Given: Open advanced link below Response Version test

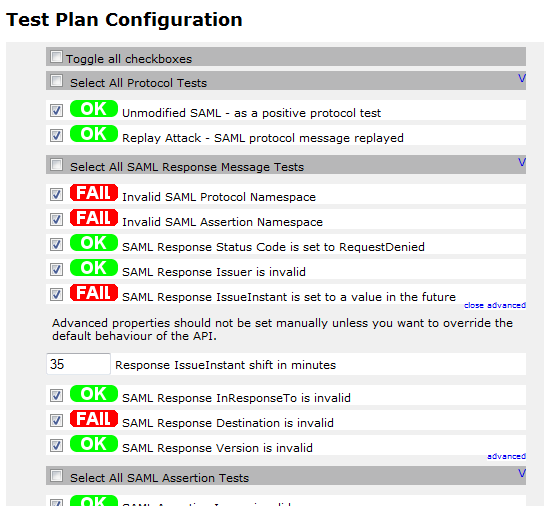Looking at the screenshot, I should pos(506,456).
